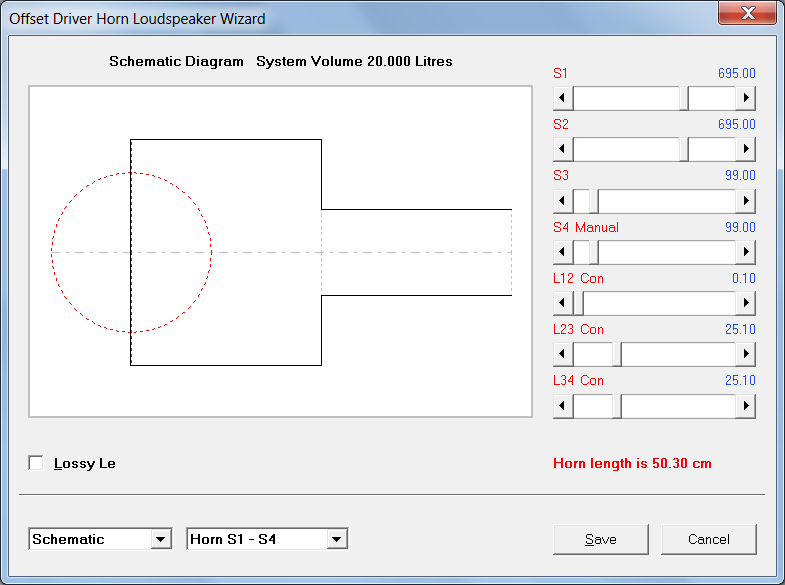
Task: Click the S3 label
Action: pos(561,175)
